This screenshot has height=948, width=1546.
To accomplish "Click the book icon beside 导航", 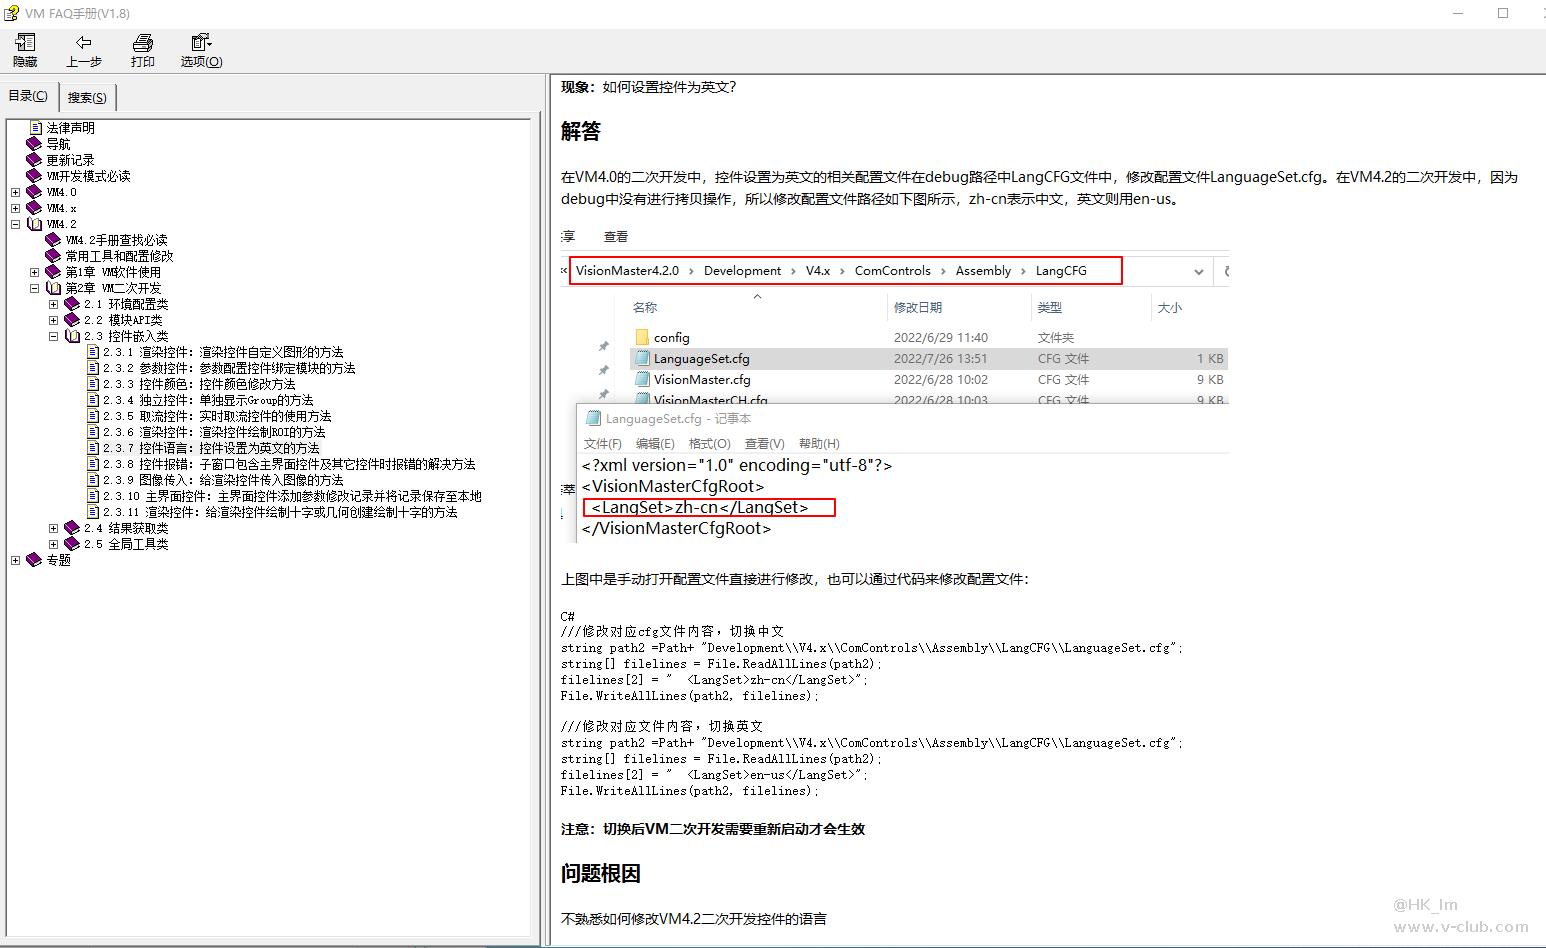I will 34,144.
